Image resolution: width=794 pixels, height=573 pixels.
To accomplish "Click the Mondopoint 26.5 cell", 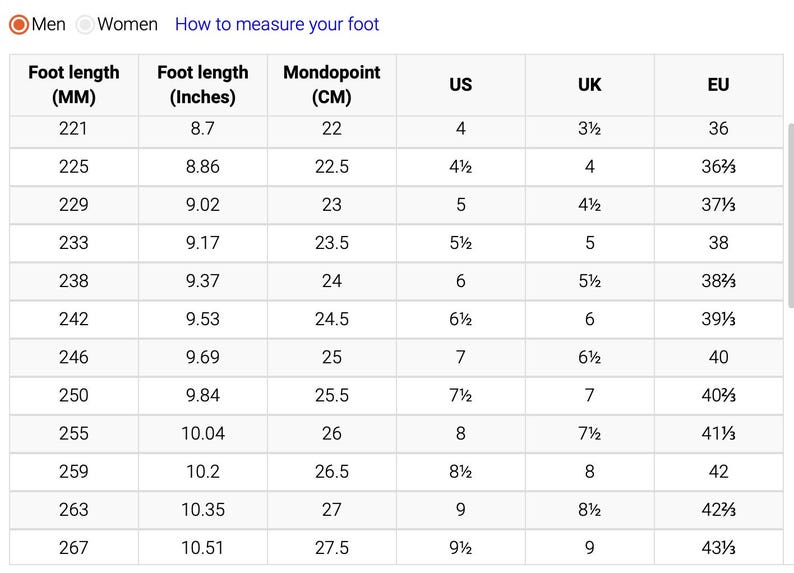I will [x=332, y=471].
